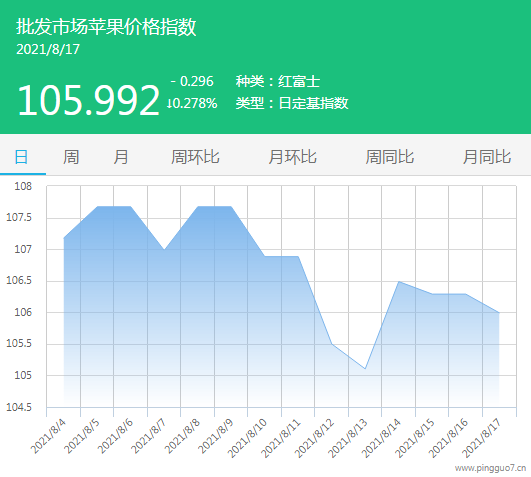This screenshot has width=531, height=477.
Task: Click the index value 105.992
Action: (88, 100)
